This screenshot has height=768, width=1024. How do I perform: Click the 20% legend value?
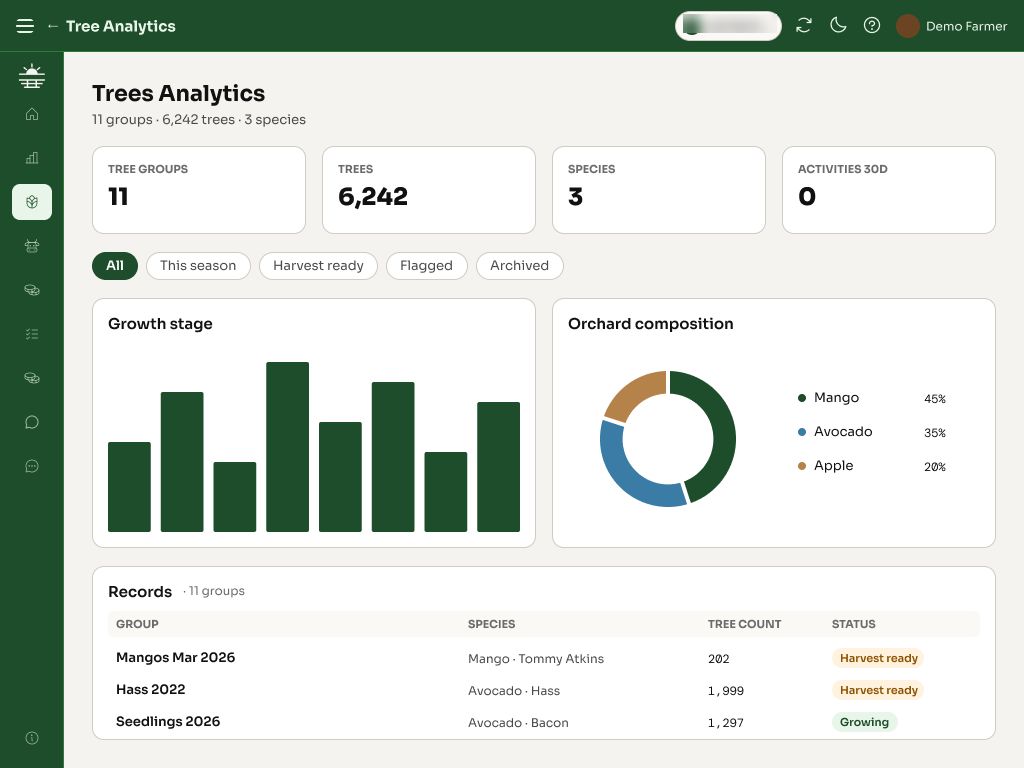click(x=935, y=466)
